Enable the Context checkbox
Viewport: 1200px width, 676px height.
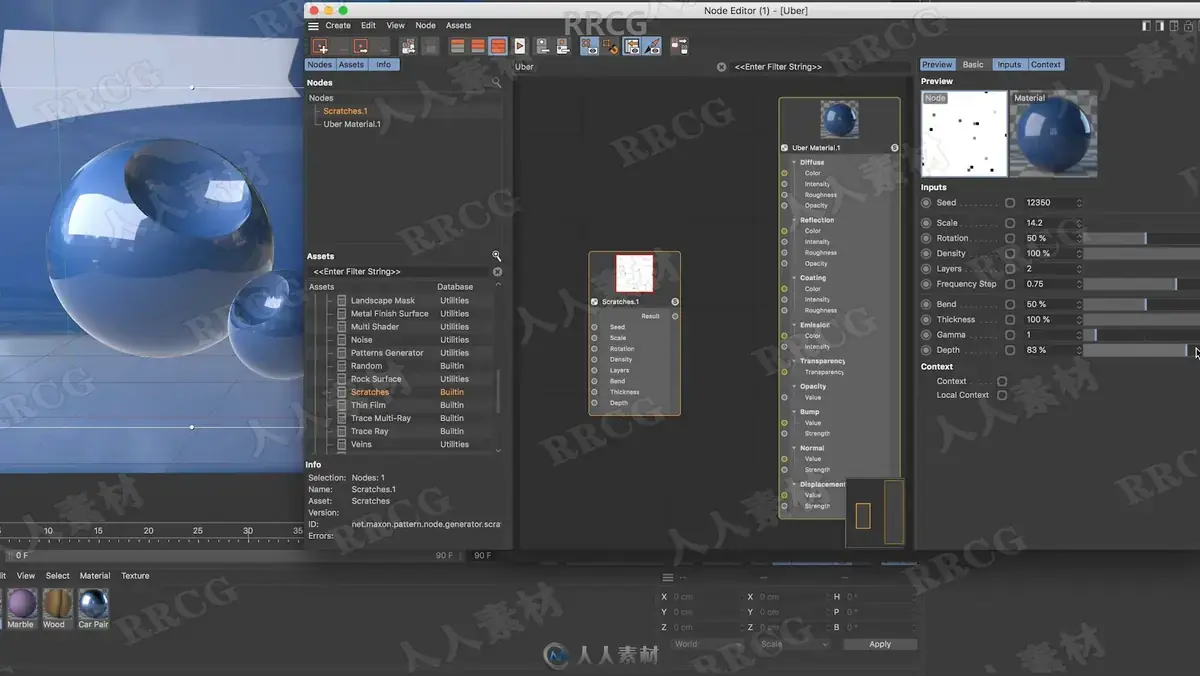point(1002,381)
